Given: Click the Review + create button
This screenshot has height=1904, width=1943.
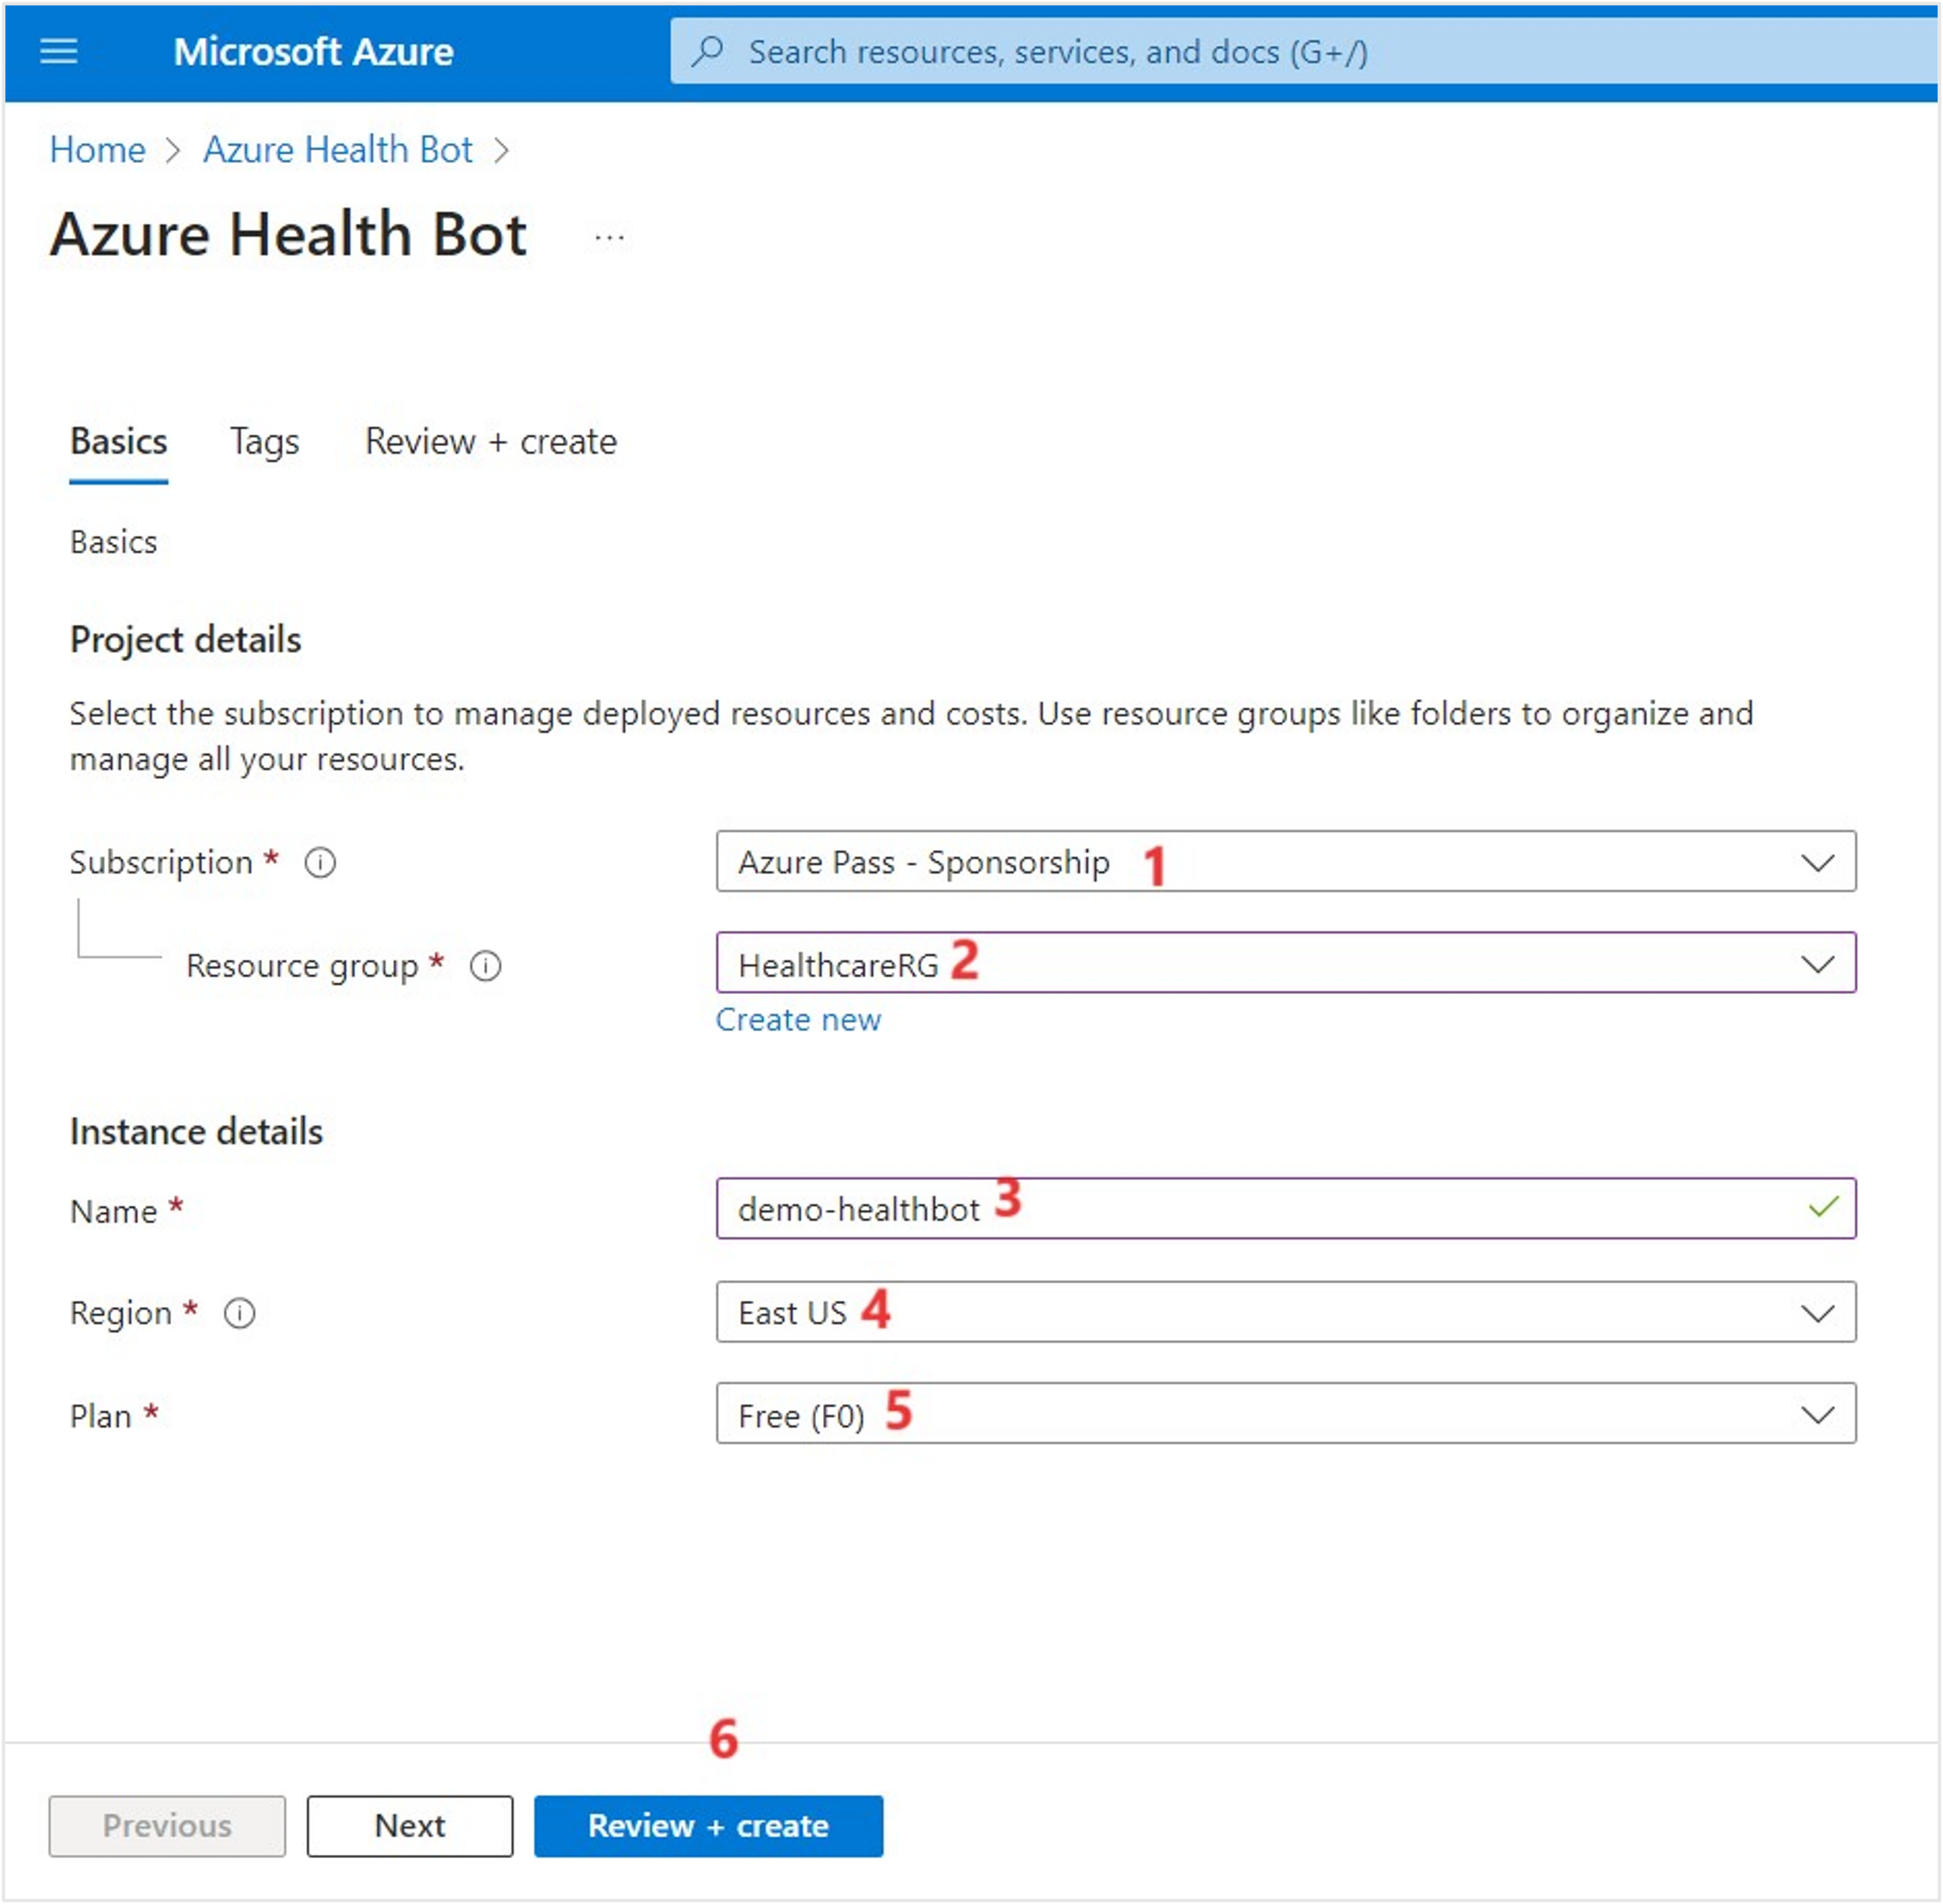Looking at the screenshot, I should click(x=708, y=1826).
